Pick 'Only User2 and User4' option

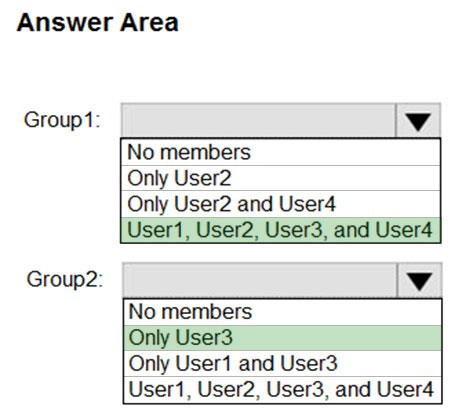tap(281, 204)
